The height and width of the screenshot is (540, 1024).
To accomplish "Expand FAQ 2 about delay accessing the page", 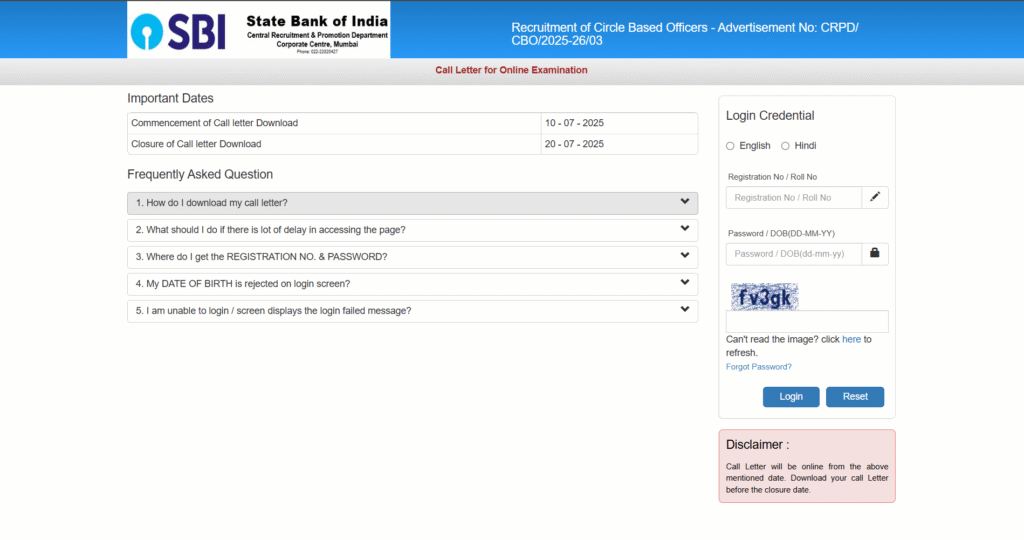I will [412, 230].
